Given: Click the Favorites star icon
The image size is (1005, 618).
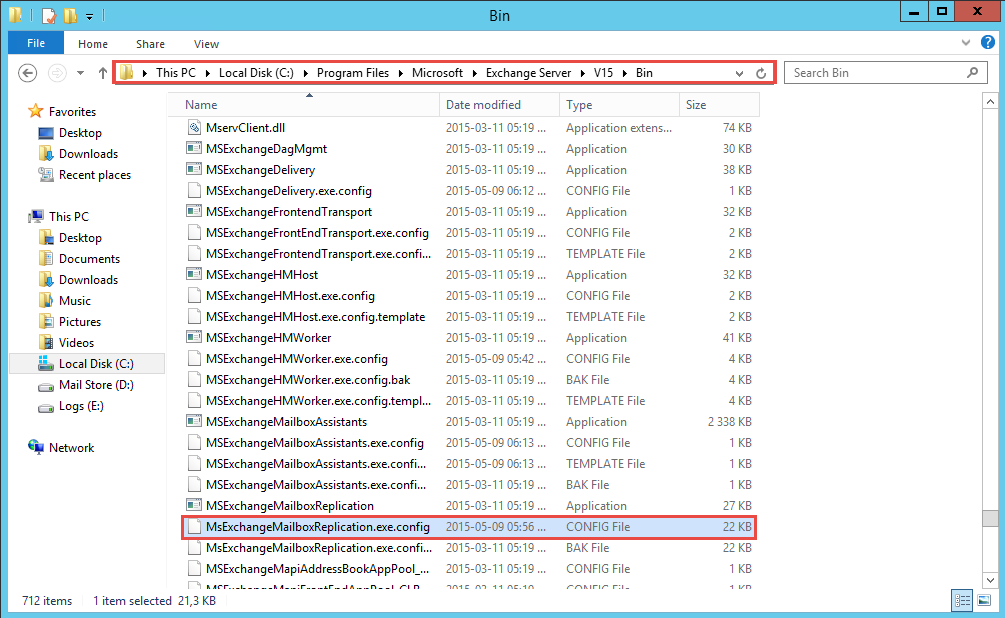Looking at the screenshot, I should click(x=36, y=112).
